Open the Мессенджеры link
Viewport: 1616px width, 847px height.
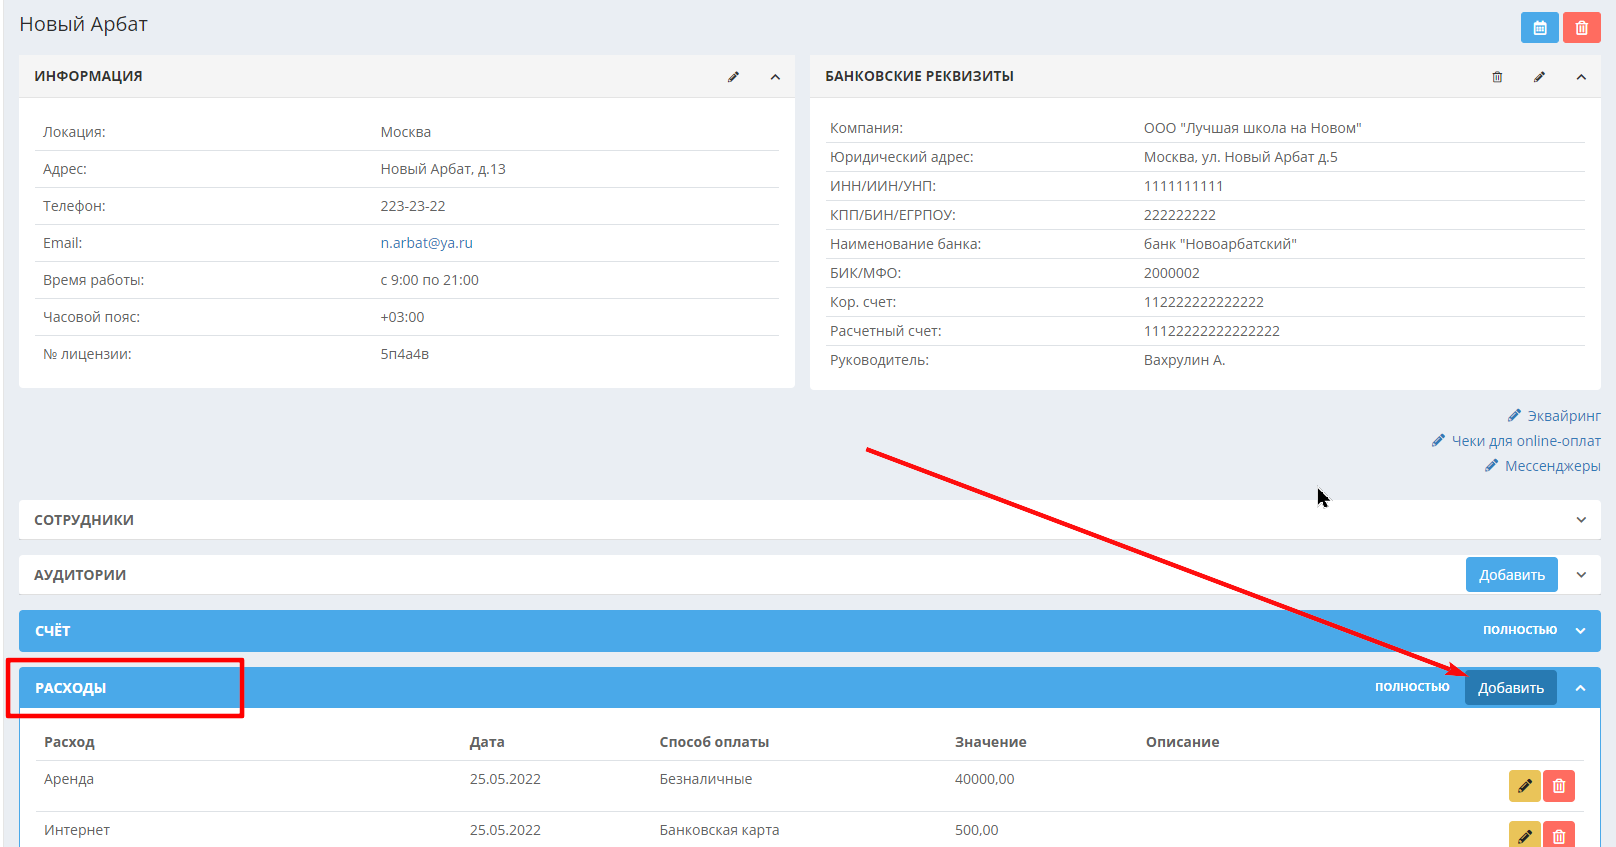(1552, 466)
